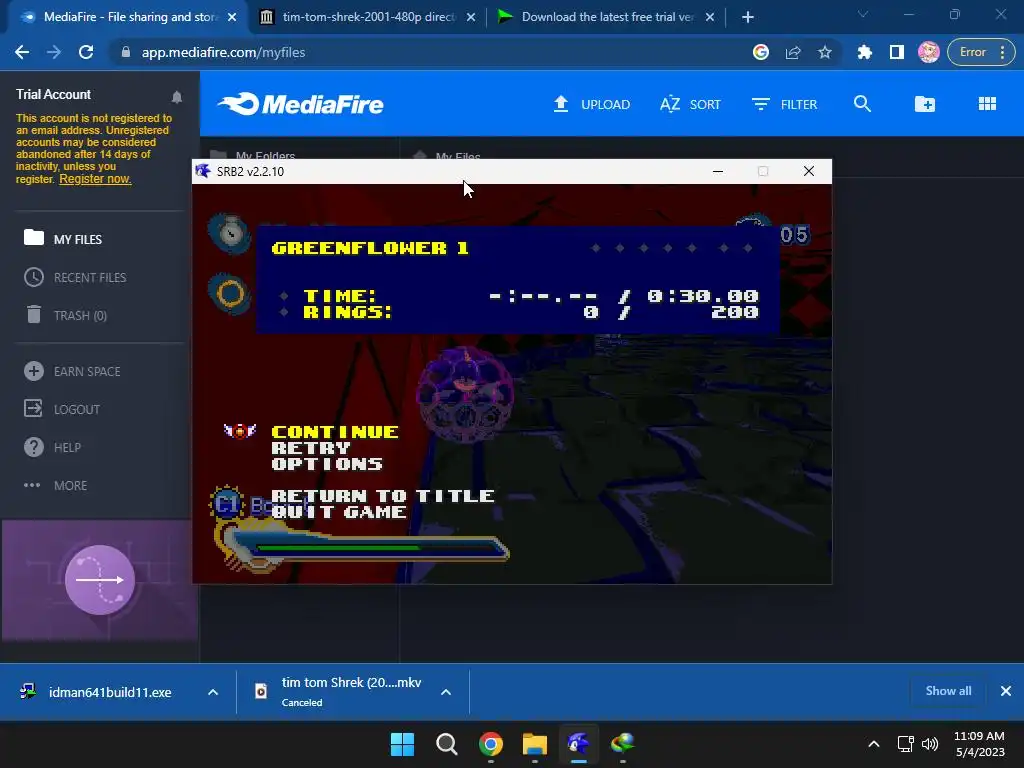Image resolution: width=1024 pixels, height=768 pixels.
Task: Click Show all downloads
Action: click(948, 691)
